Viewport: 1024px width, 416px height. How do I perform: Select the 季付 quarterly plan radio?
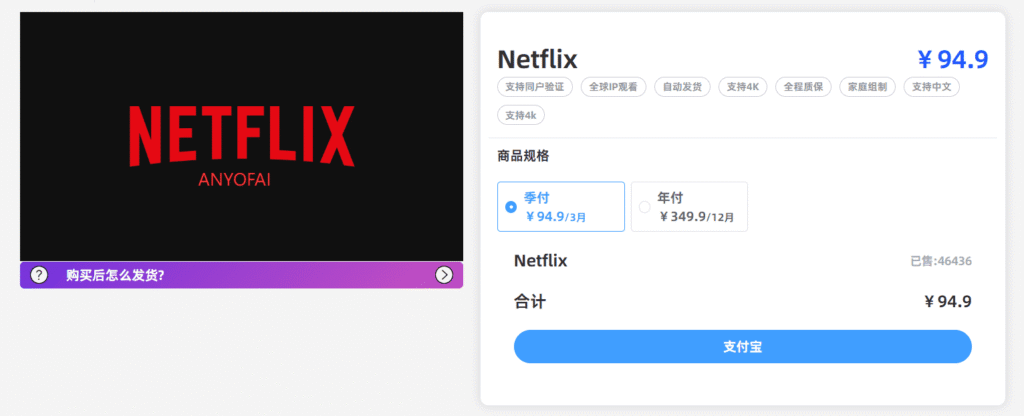click(511, 207)
